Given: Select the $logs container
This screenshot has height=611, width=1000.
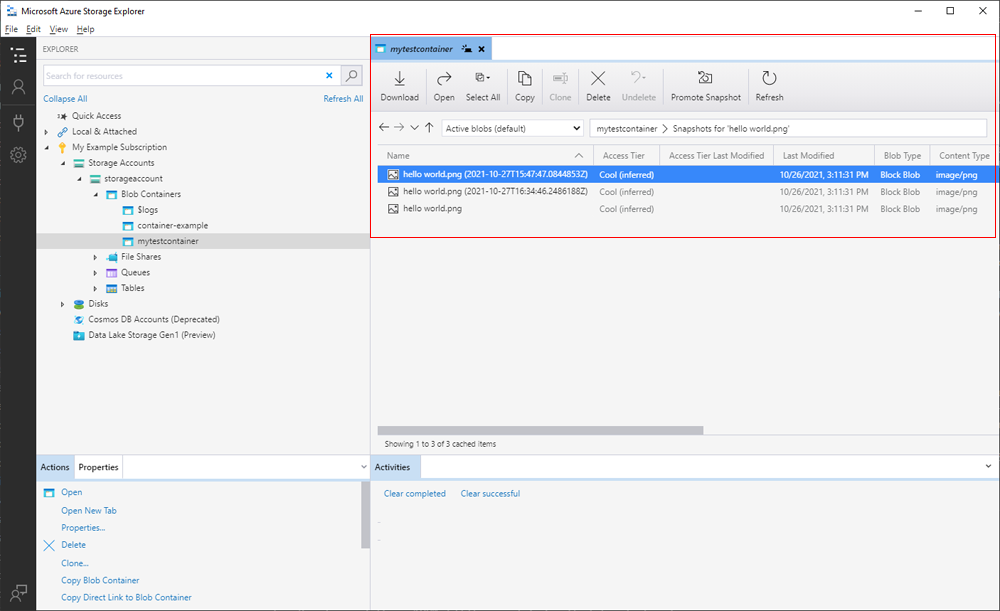Looking at the screenshot, I should (147, 210).
